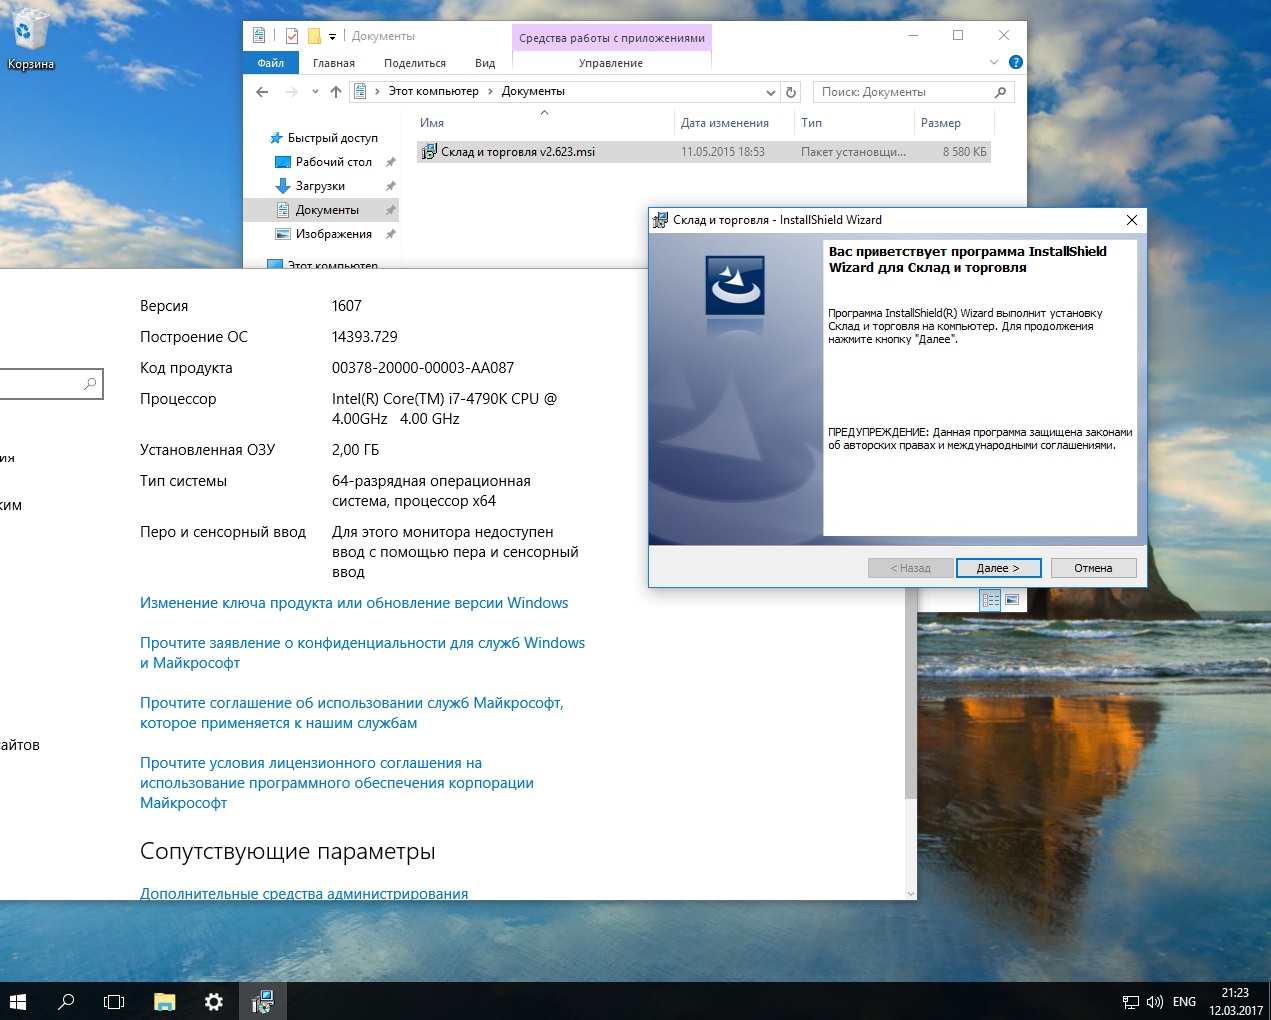
Task: Sort files by Дата изменения column
Action: (x=733, y=123)
